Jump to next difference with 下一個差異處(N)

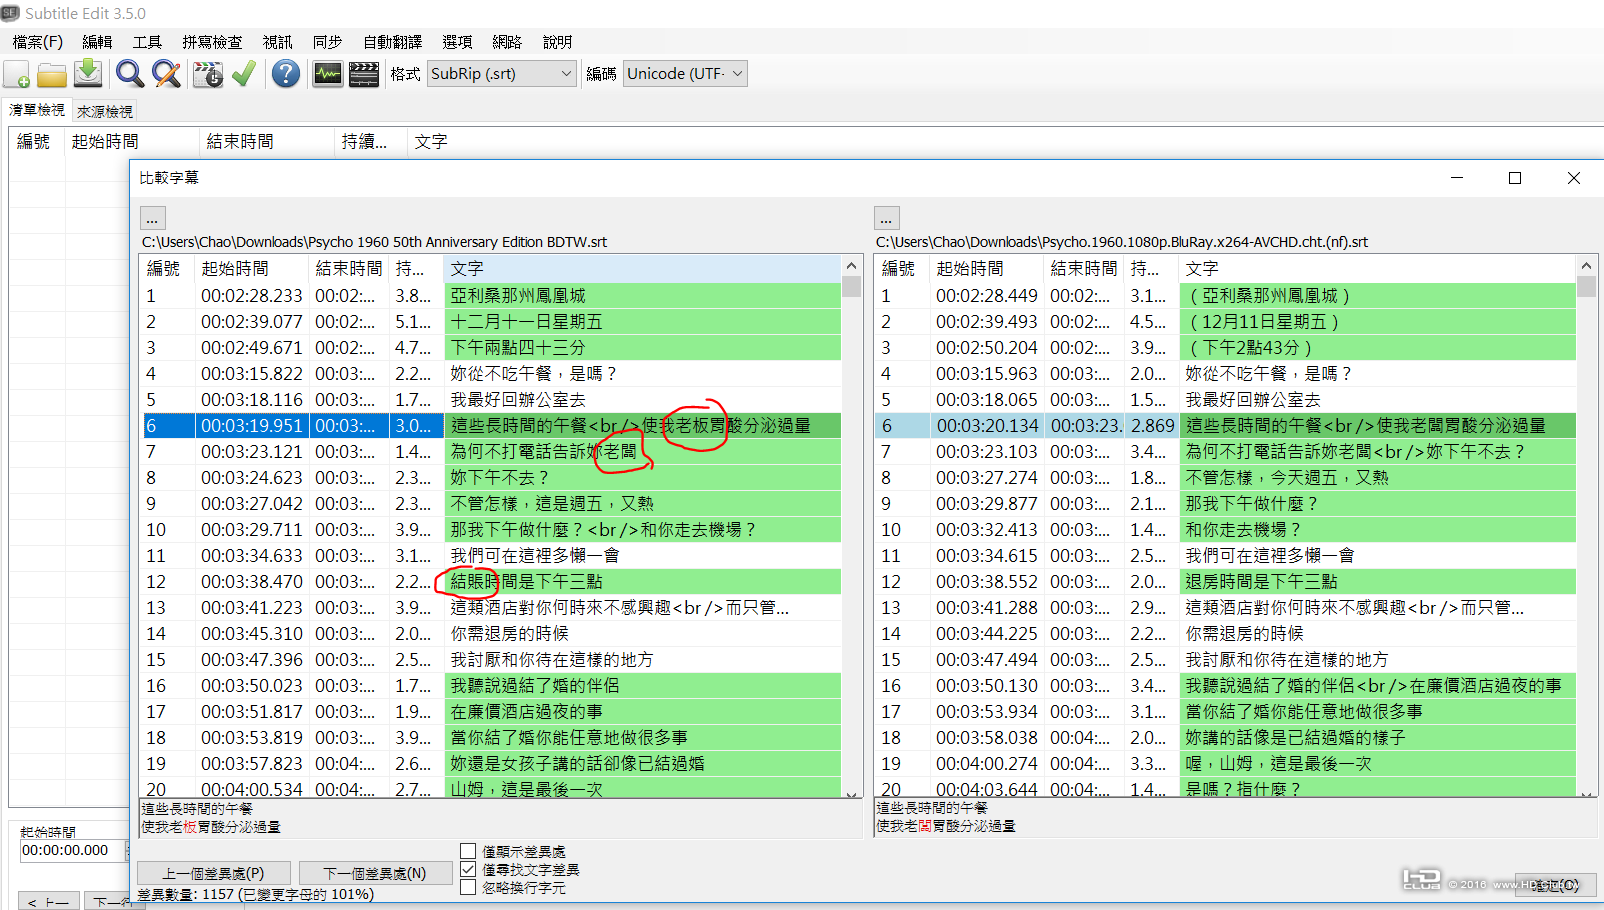pyautogui.click(x=374, y=873)
